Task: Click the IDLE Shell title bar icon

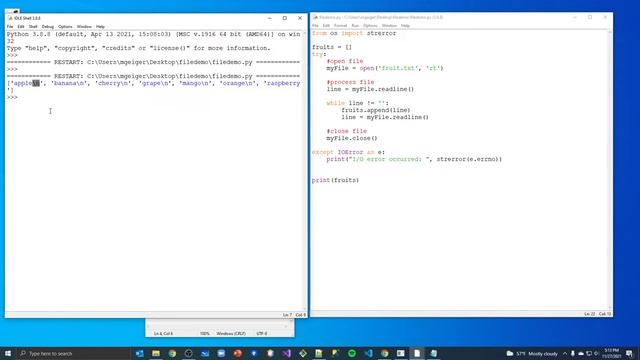Action: [x=10, y=18]
